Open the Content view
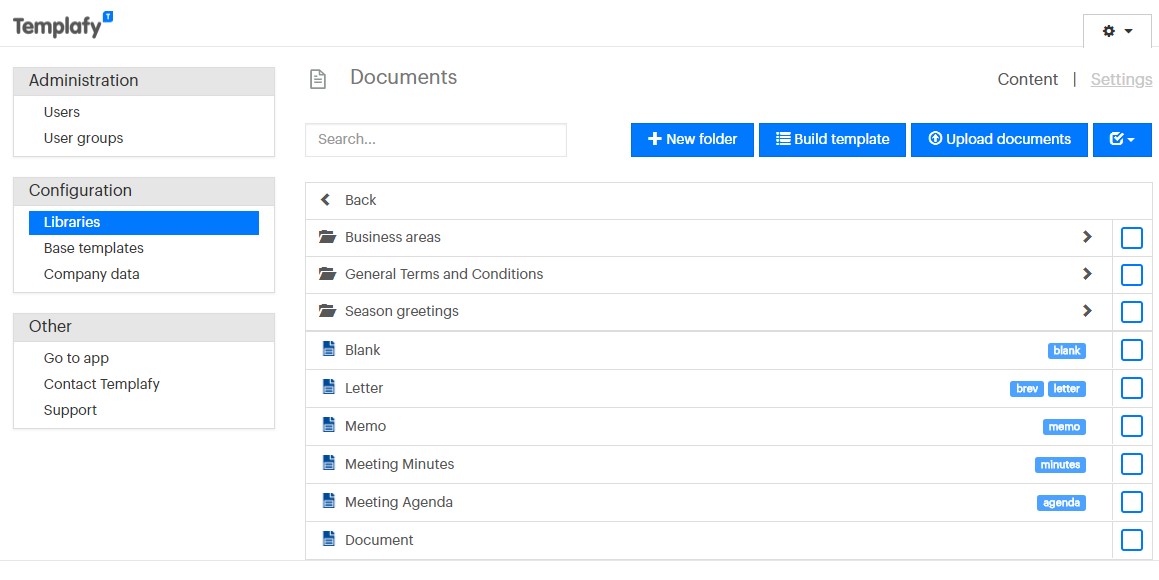Screen dimensions: 1159x580 tap(1027, 79)
